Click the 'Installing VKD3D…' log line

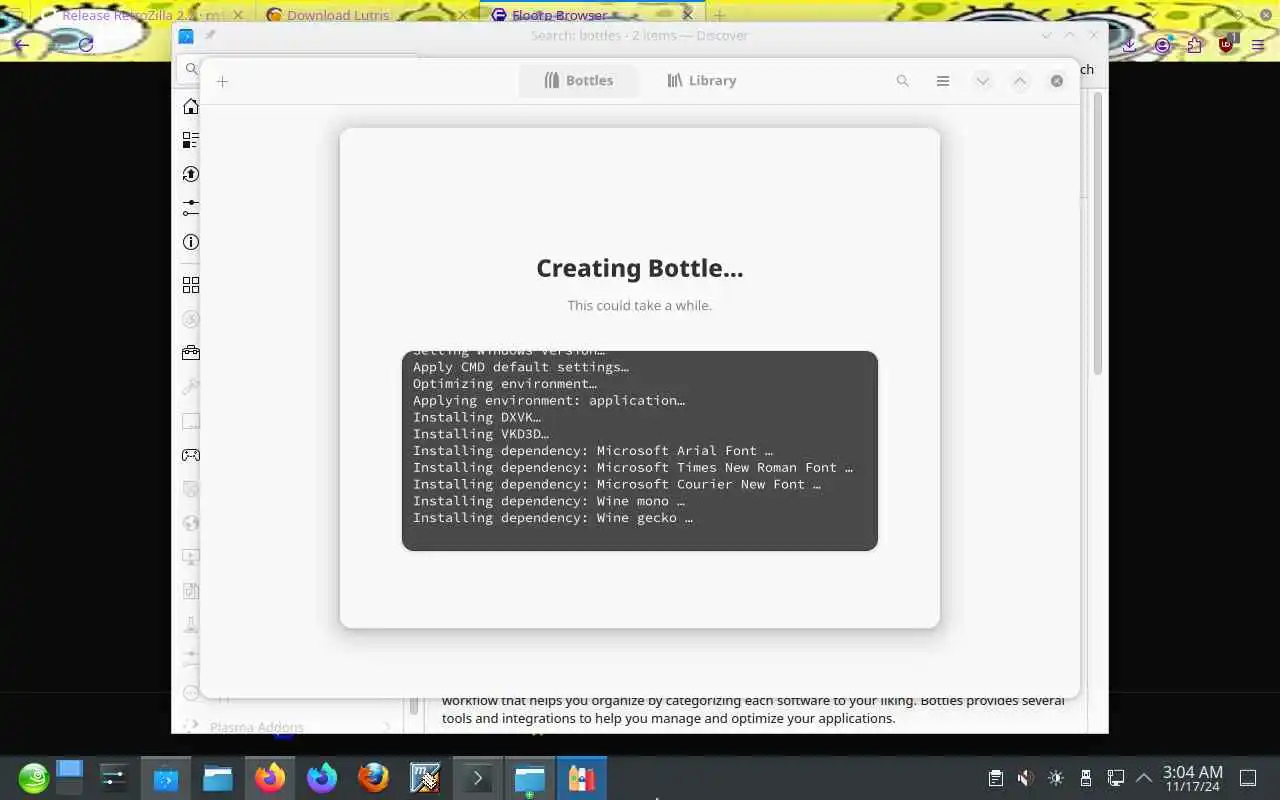pyautogui.click(x=480, y=434)
